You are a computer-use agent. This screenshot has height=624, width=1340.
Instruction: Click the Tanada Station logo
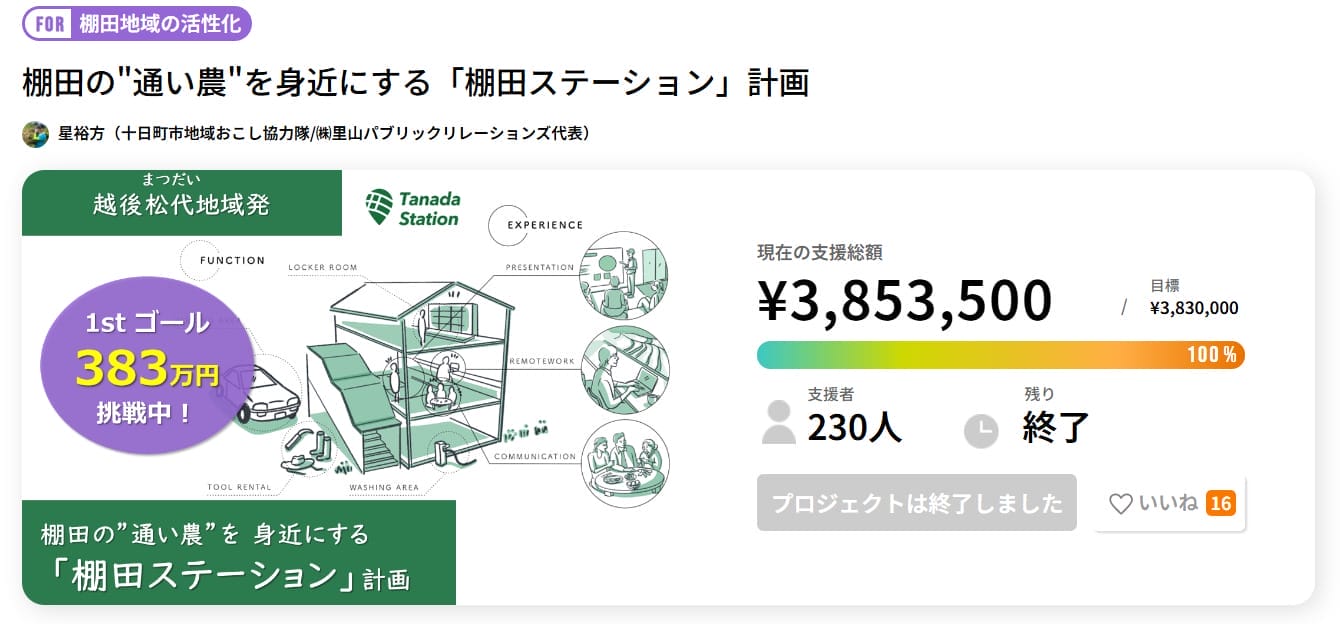pos(412,208)
